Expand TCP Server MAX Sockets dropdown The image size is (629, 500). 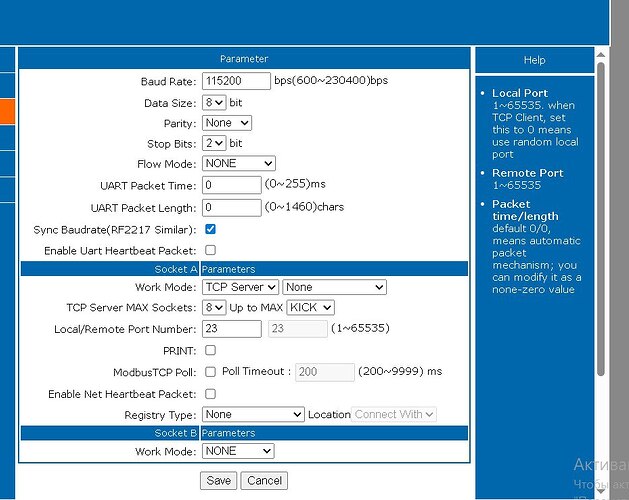click(x=214, y=307)
